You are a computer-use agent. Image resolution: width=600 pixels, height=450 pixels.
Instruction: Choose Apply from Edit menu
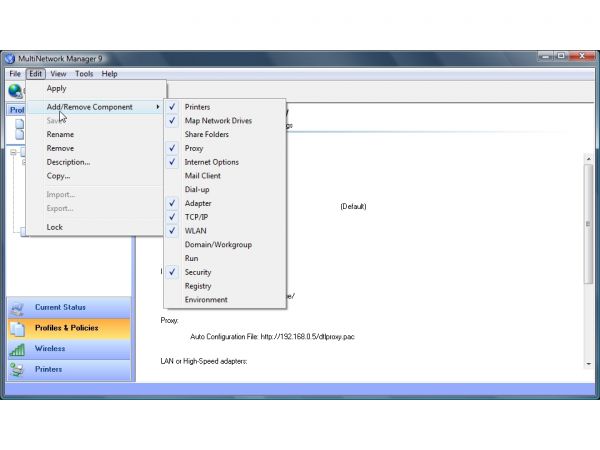coord(96,88)
